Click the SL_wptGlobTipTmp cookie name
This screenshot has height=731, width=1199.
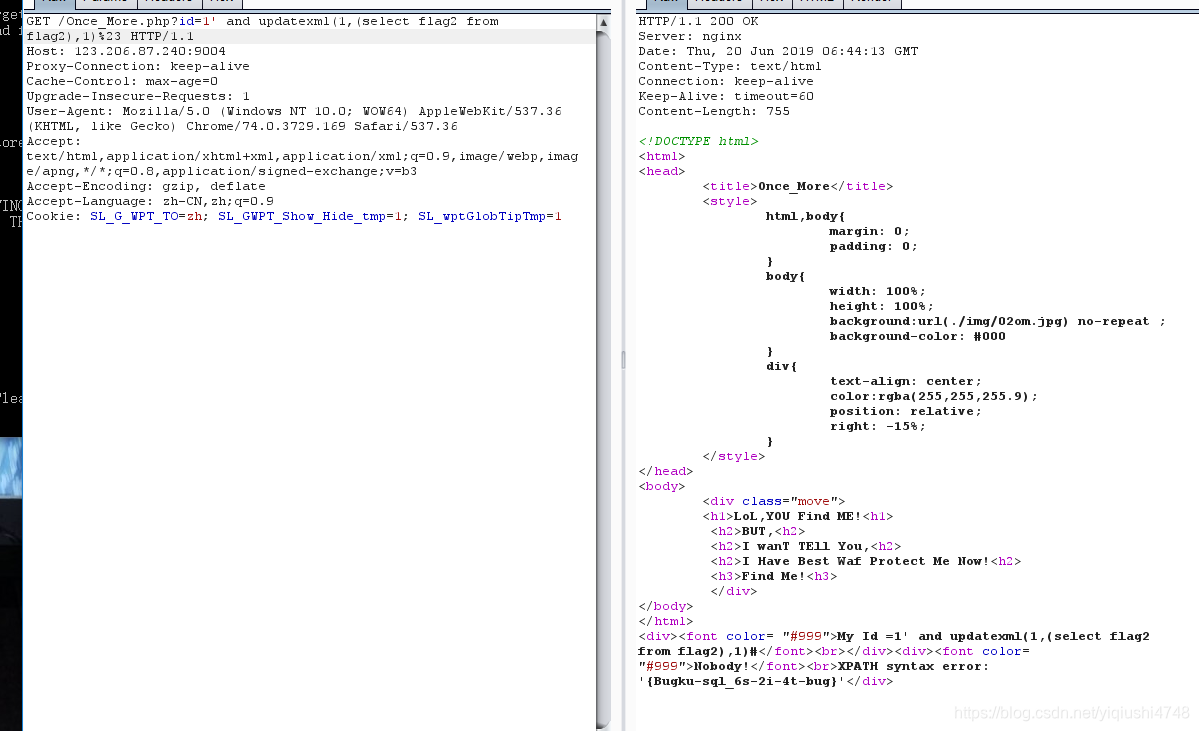point(482,216)
